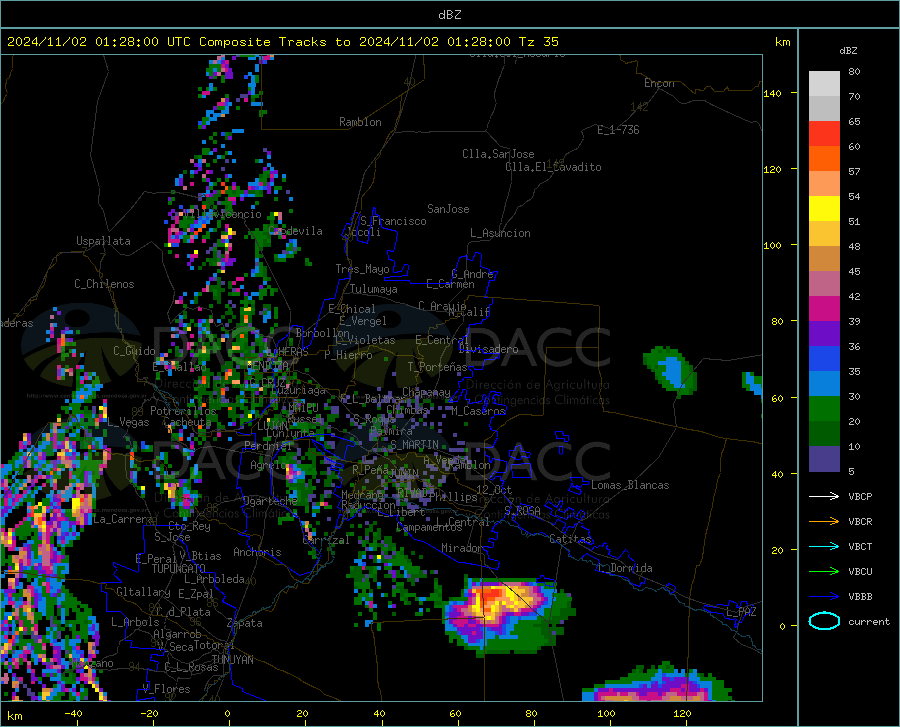
Task: Click the Tulumaya place label
Action: (x=373, y=289)
